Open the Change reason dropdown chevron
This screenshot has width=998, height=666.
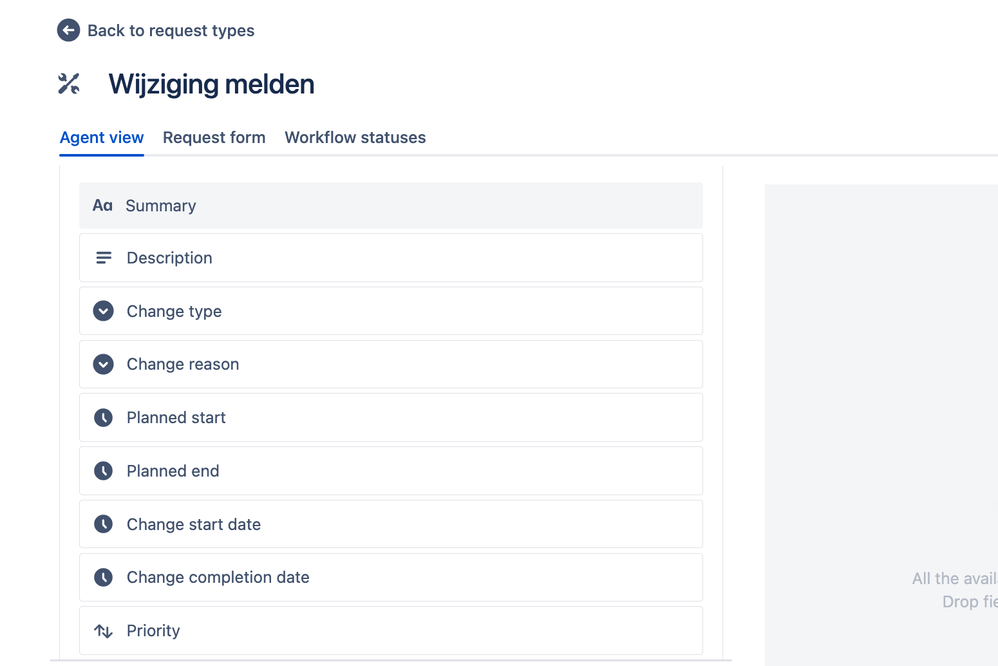coord(103,363)
